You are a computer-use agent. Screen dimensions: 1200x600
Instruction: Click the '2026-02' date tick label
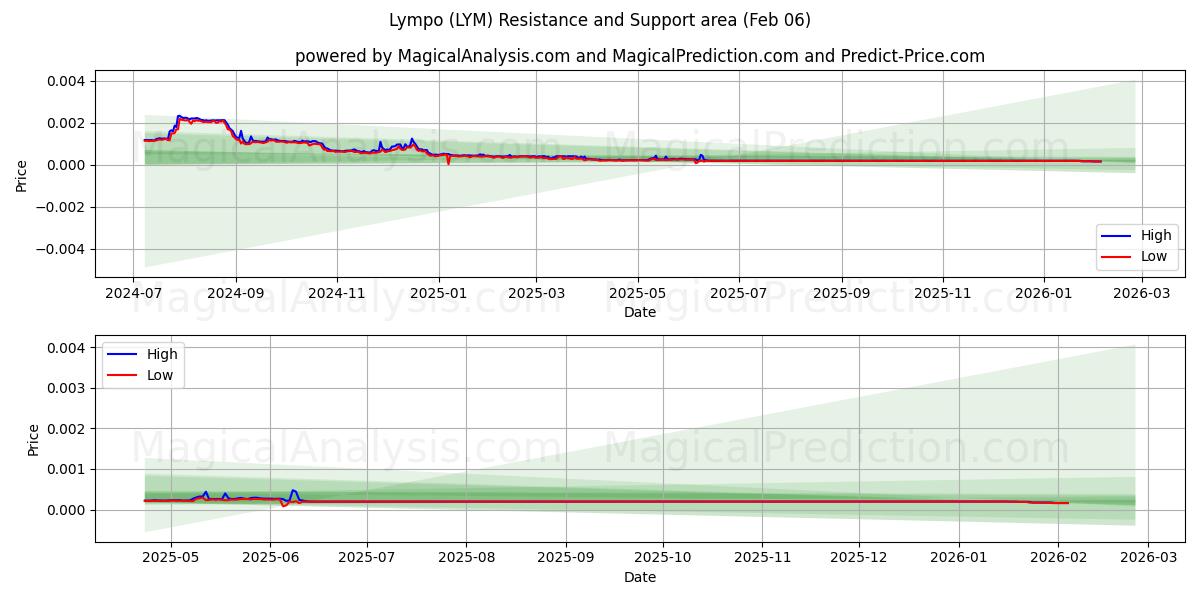tap(1058, 558)
